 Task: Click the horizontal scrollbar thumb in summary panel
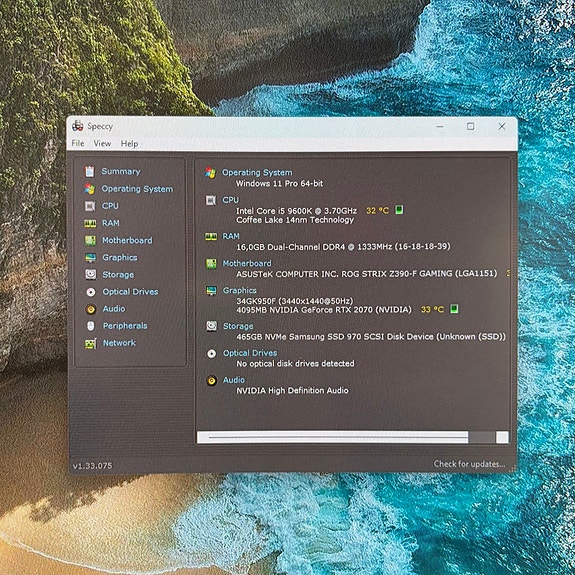[x=333, y=437]
